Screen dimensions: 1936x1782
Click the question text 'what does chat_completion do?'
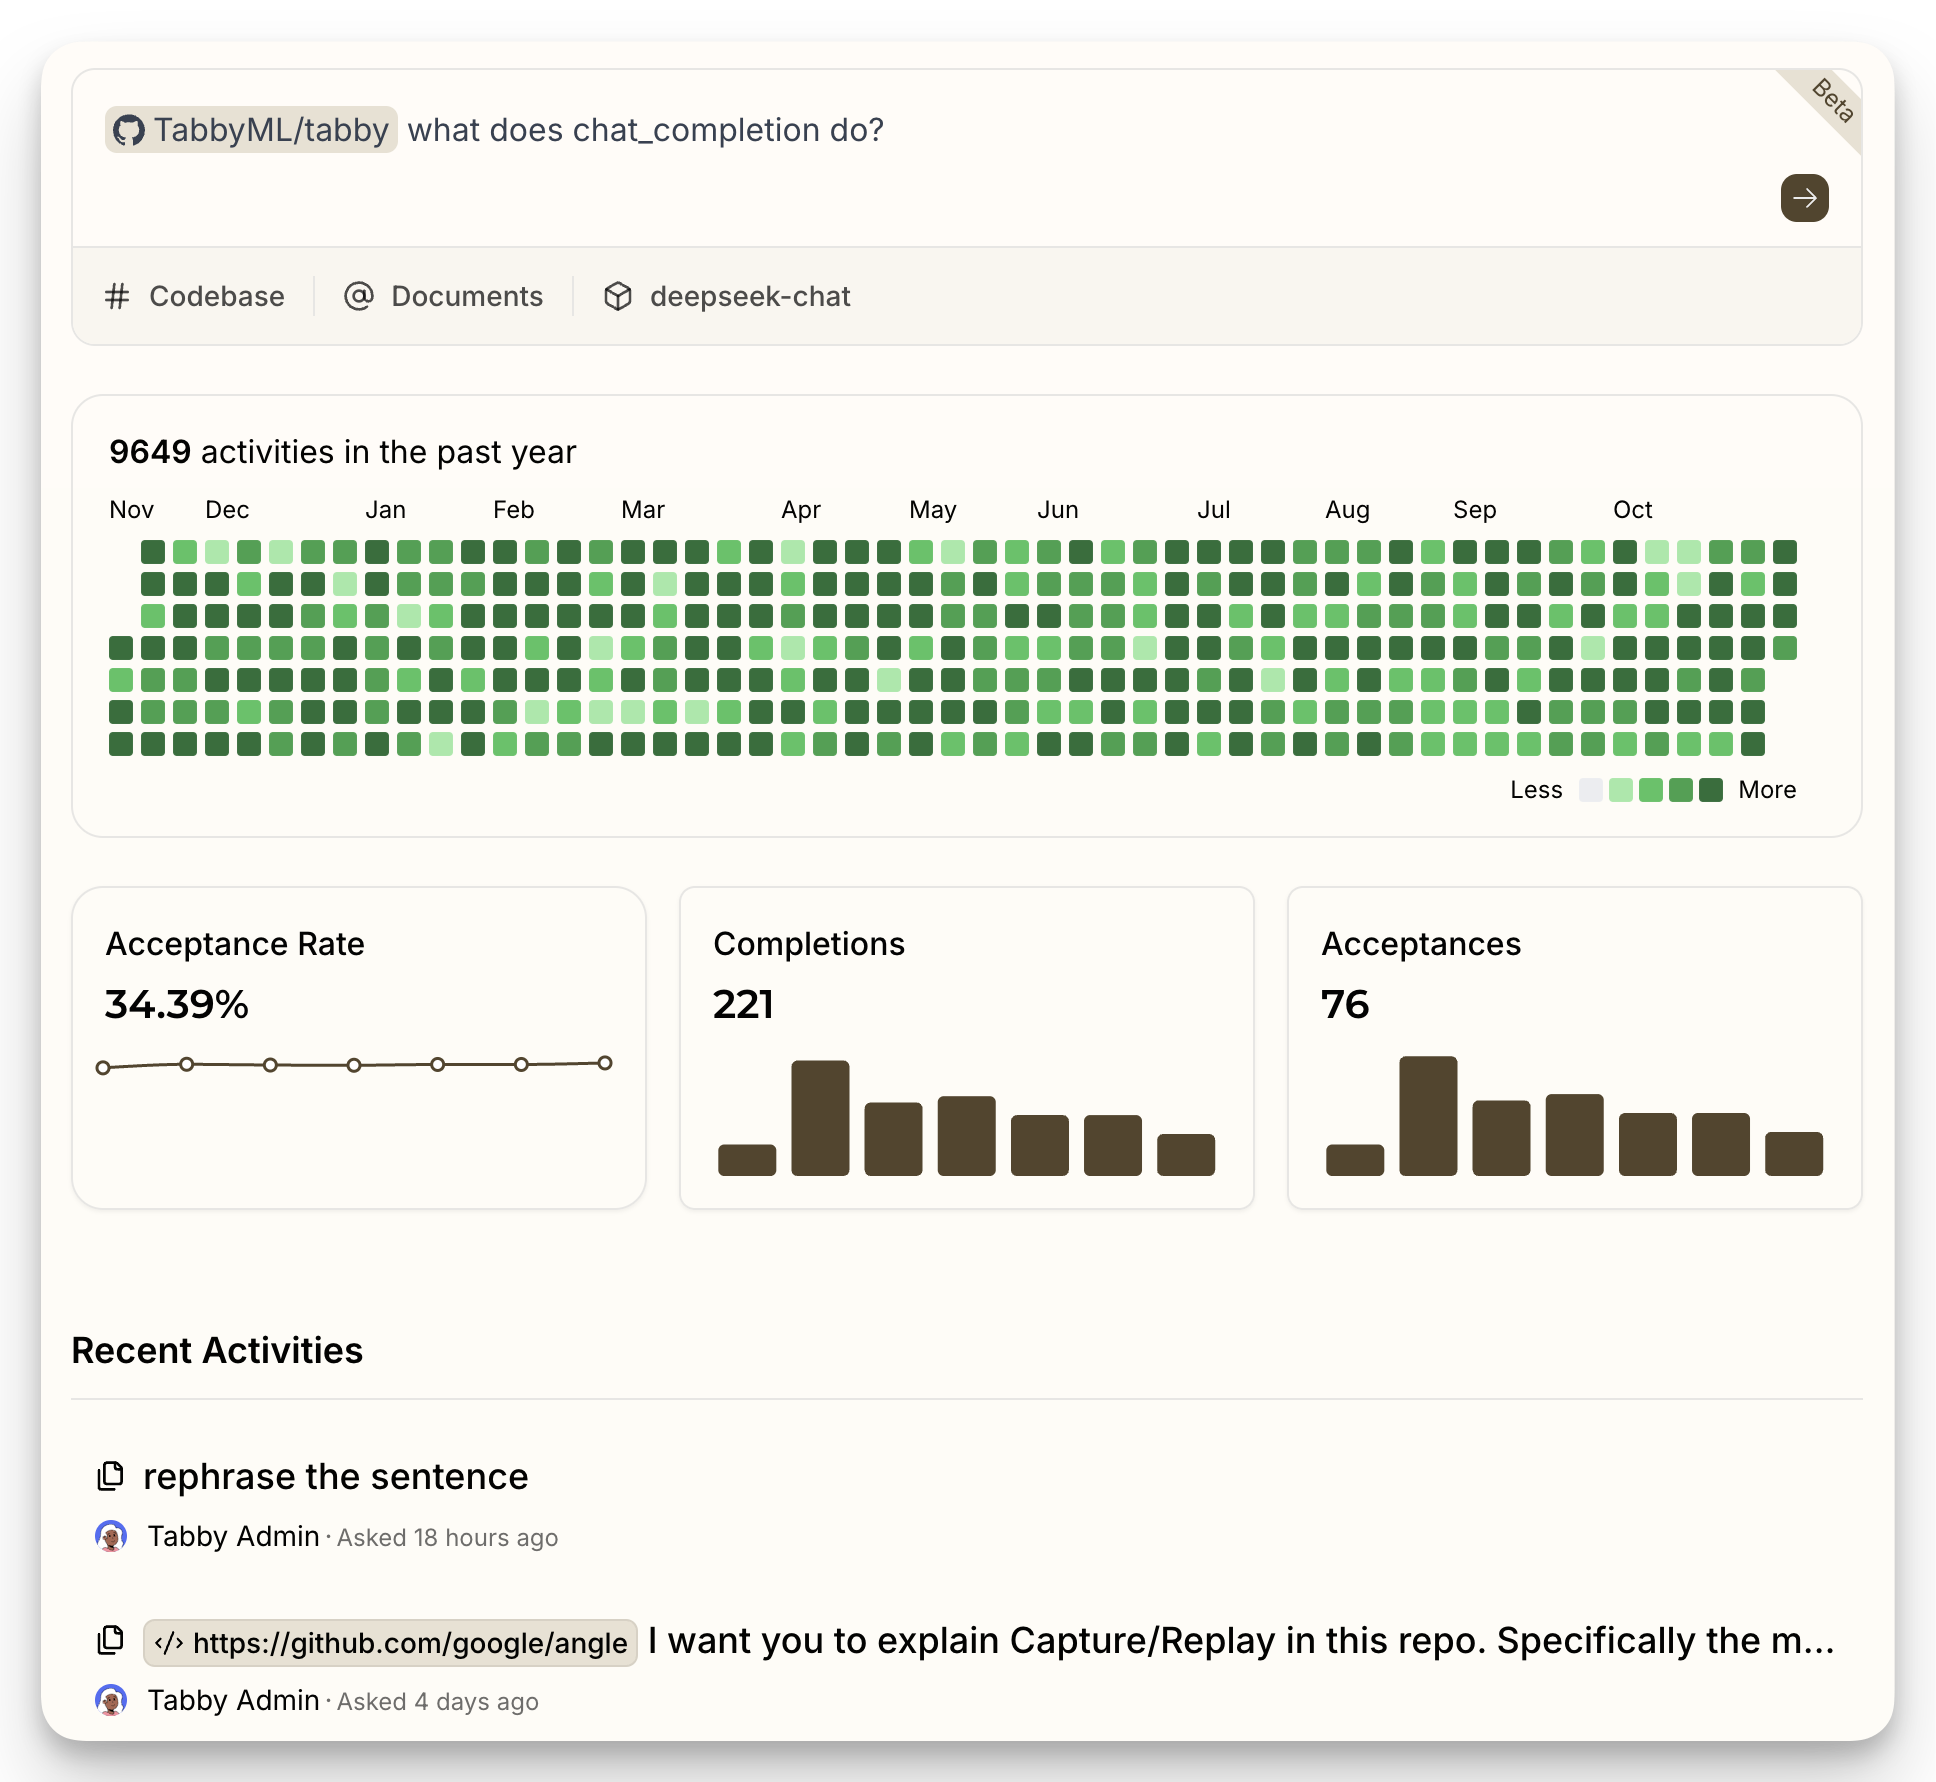click(x=645, y=130)
